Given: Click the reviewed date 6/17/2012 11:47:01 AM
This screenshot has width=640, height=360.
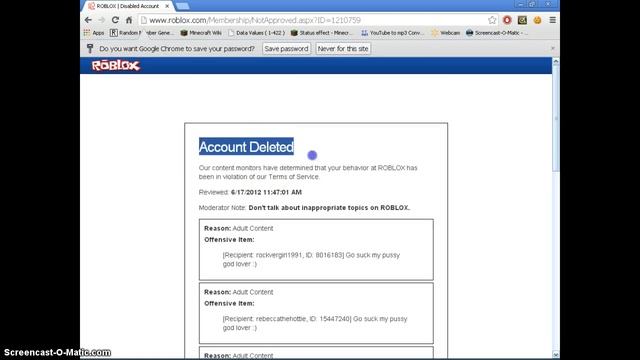Looking at the screenshot, I should 266,192.
